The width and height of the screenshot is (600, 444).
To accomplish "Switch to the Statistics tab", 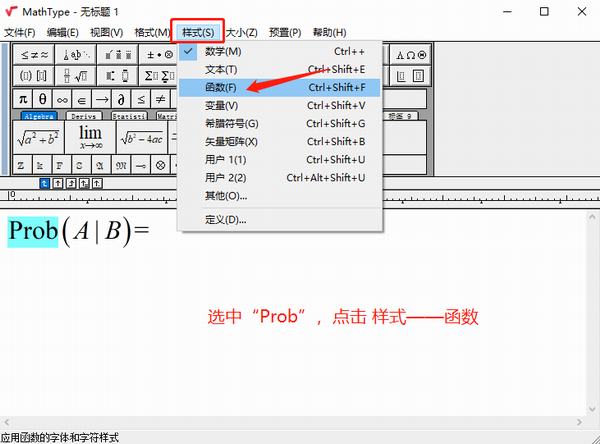I will (x=129, y=116).
